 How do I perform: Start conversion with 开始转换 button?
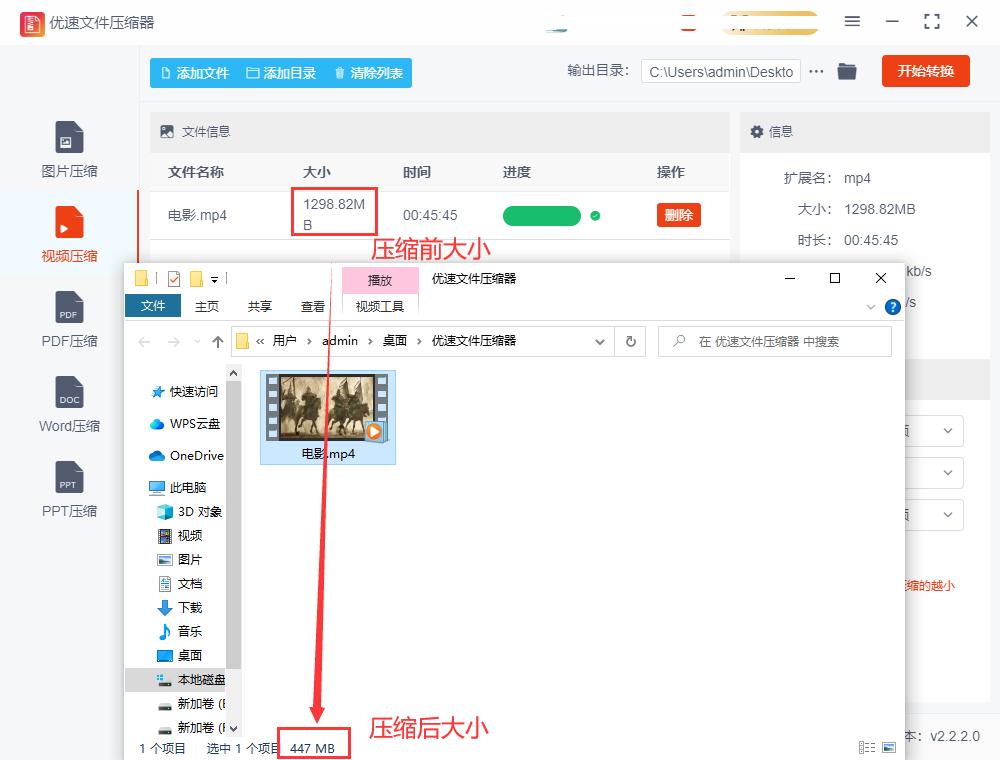[x=925, y=71]
